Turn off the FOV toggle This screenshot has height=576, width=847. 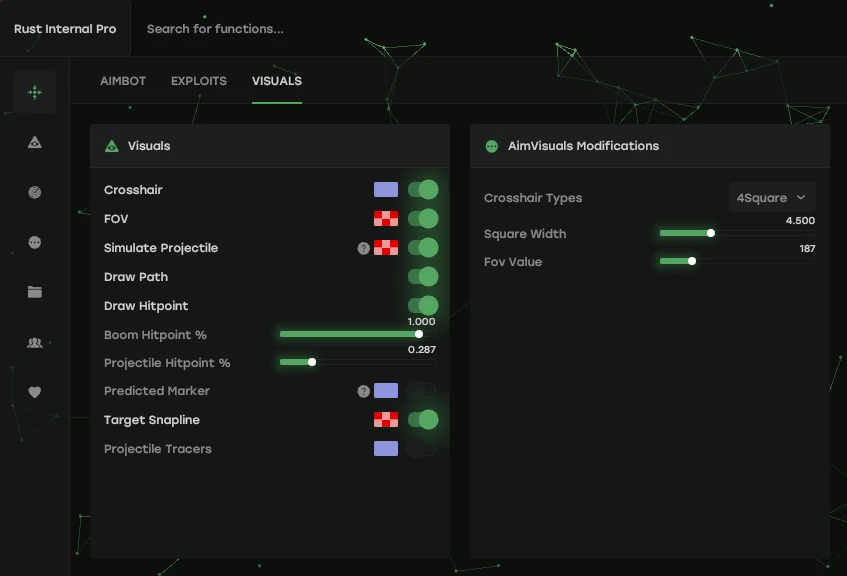[423, 219]
